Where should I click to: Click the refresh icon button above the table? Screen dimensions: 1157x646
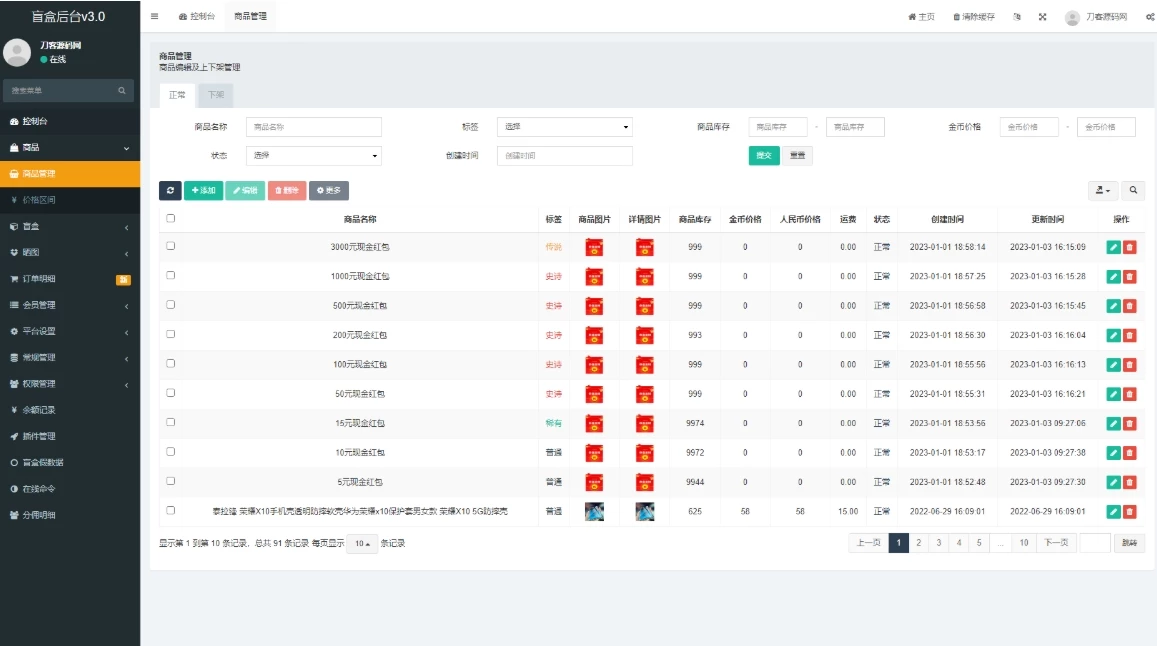(170, 190)
